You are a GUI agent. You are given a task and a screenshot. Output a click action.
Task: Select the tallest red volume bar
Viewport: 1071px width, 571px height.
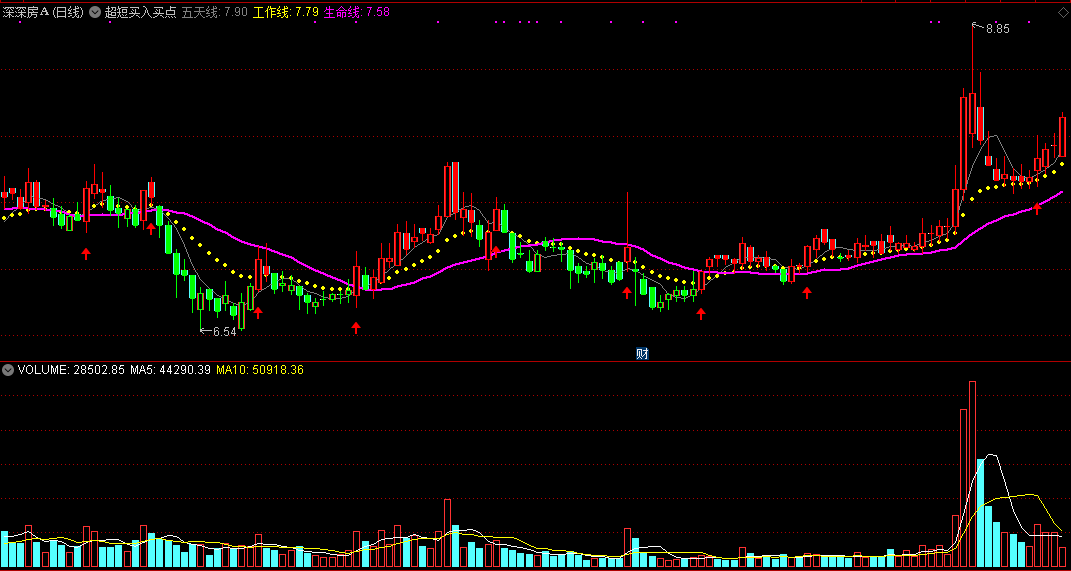coord(972,475)
